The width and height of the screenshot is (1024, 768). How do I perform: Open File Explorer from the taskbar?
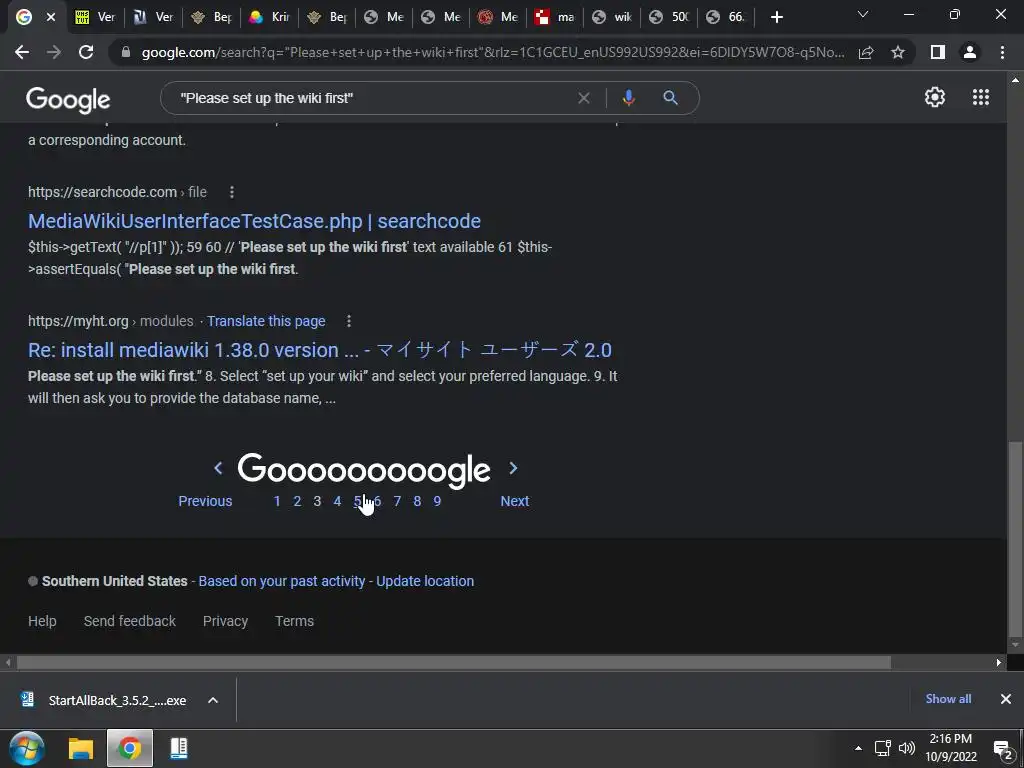(x=81, y=748)
